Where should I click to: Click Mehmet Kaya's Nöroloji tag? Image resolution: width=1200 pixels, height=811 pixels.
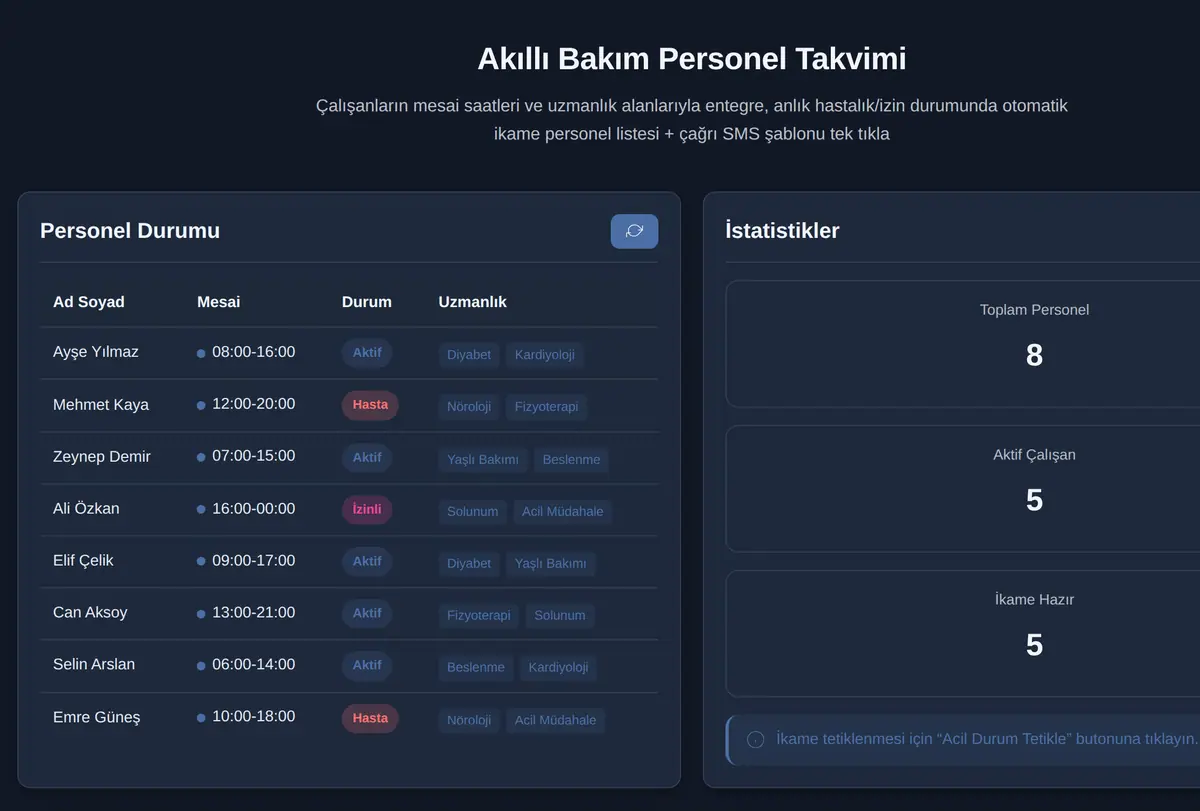[x=469, y=407]
